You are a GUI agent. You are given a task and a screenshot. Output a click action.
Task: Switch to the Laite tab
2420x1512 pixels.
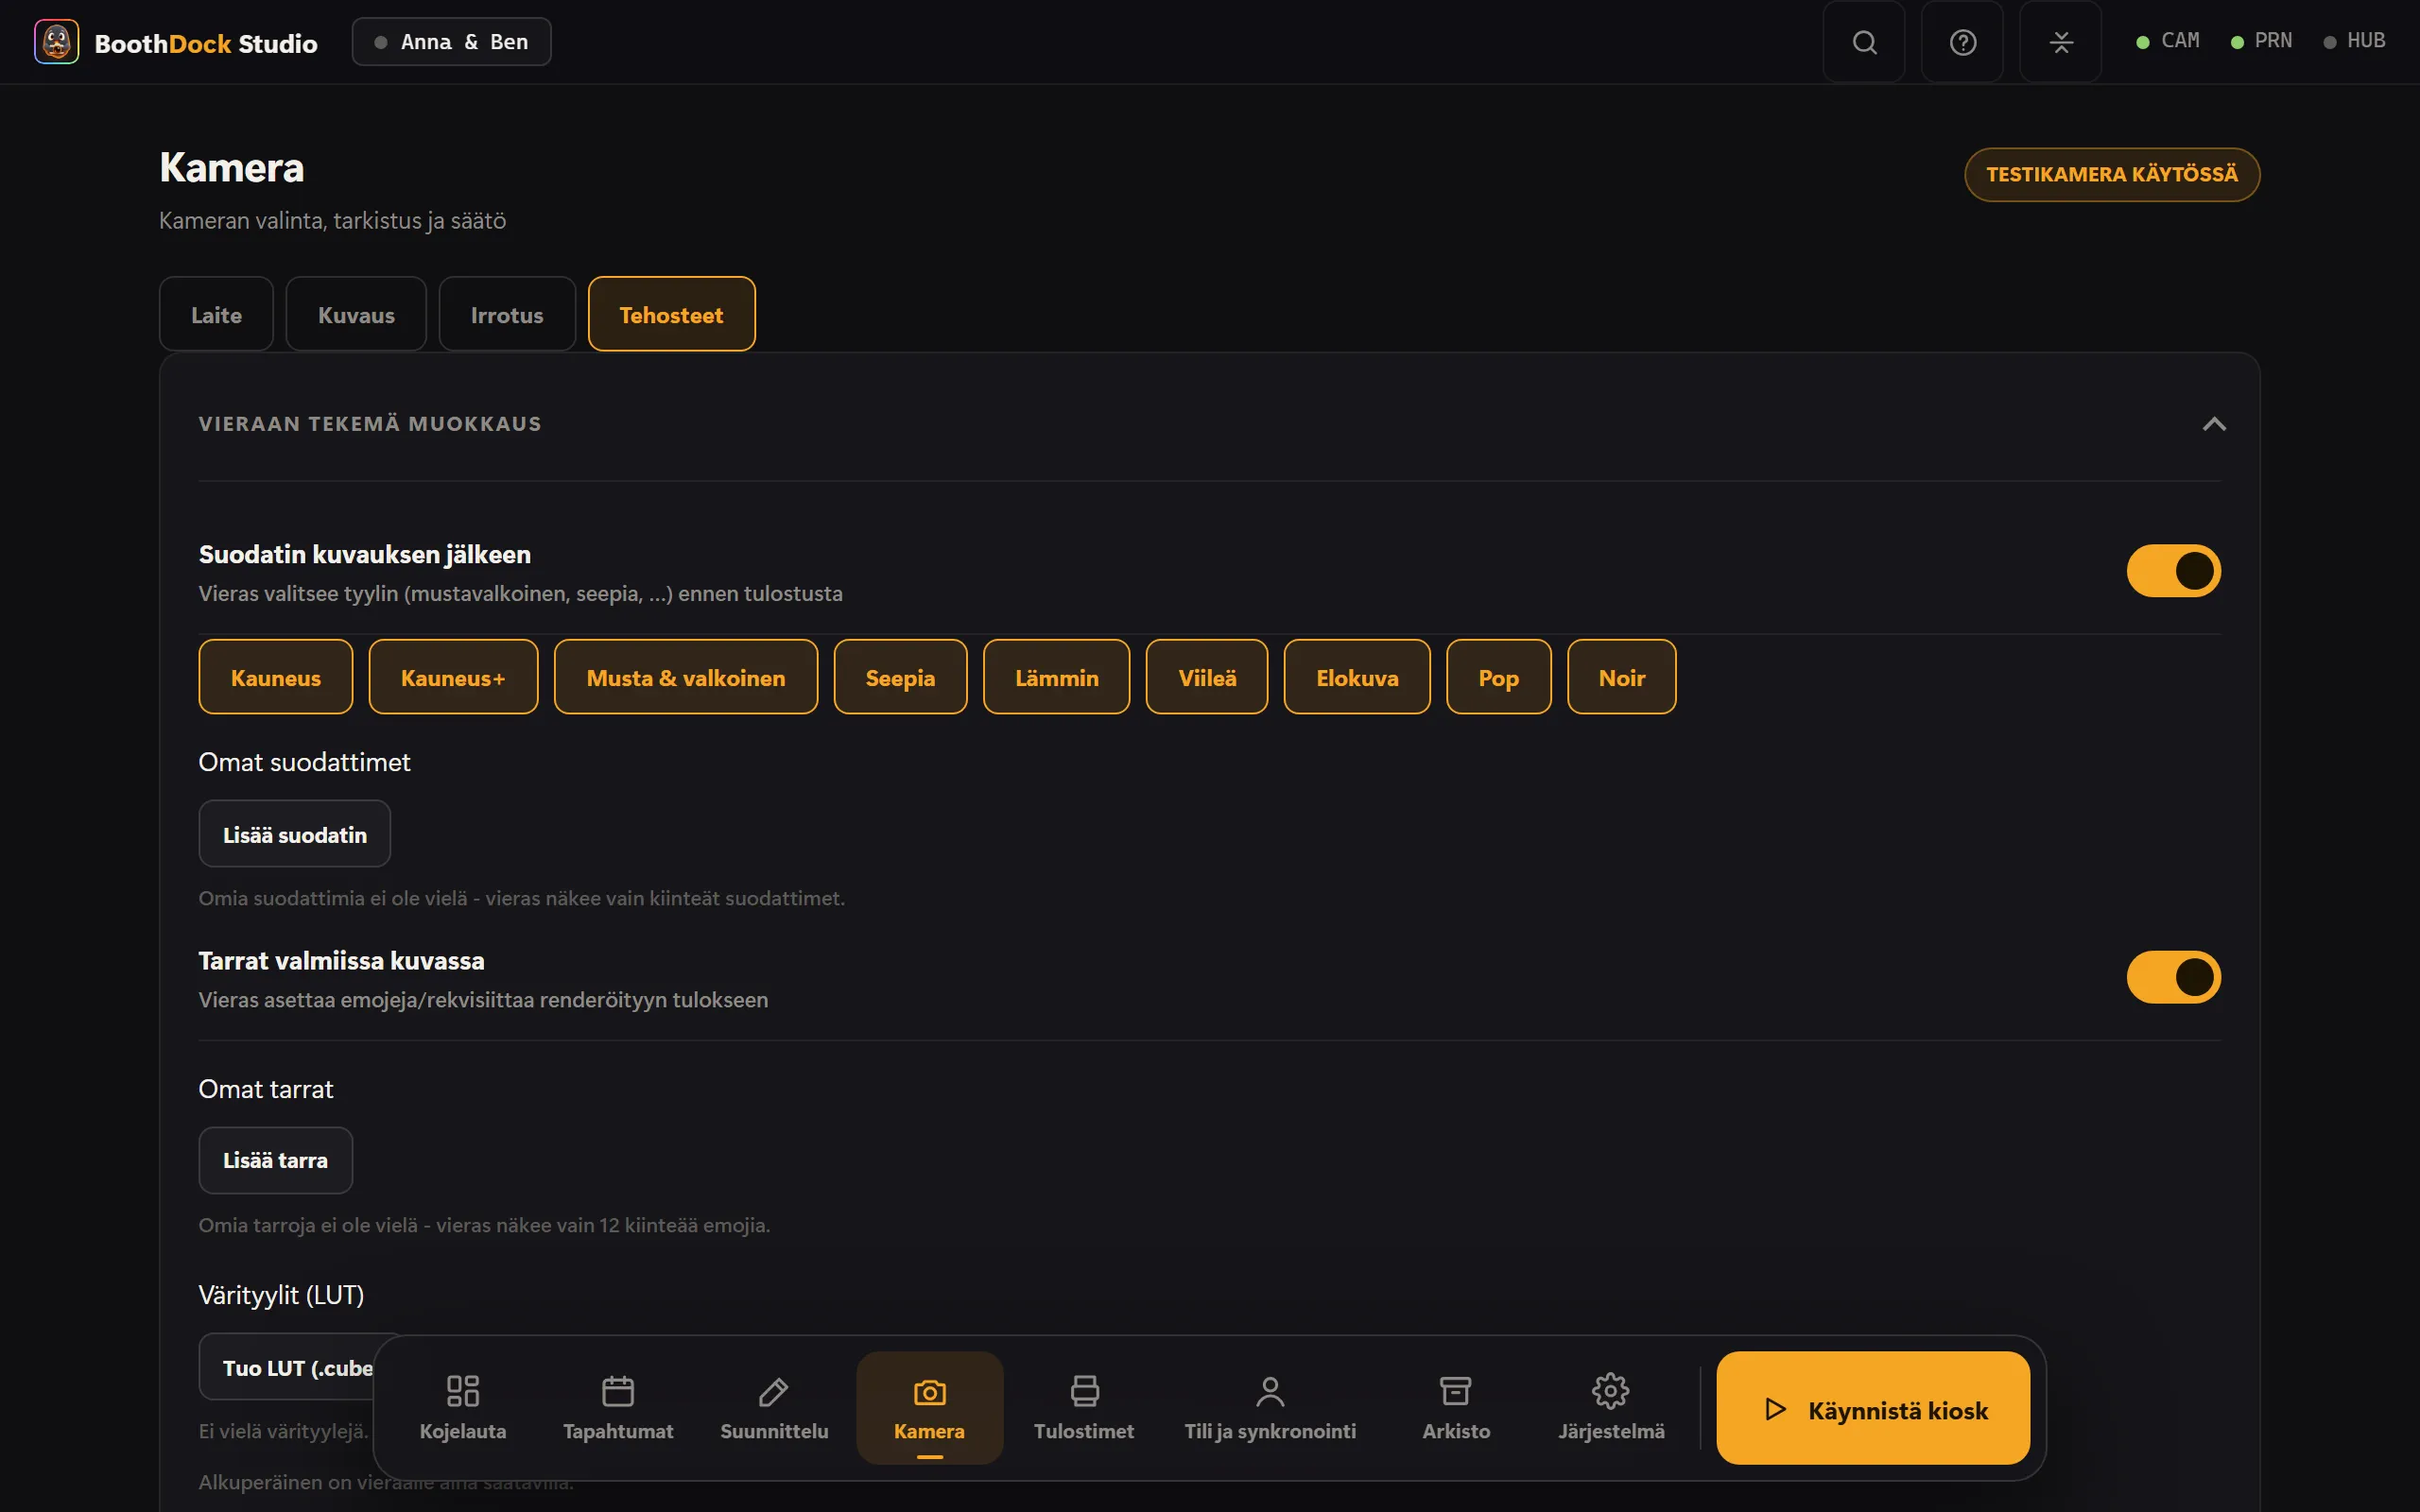tap(216, 314)
